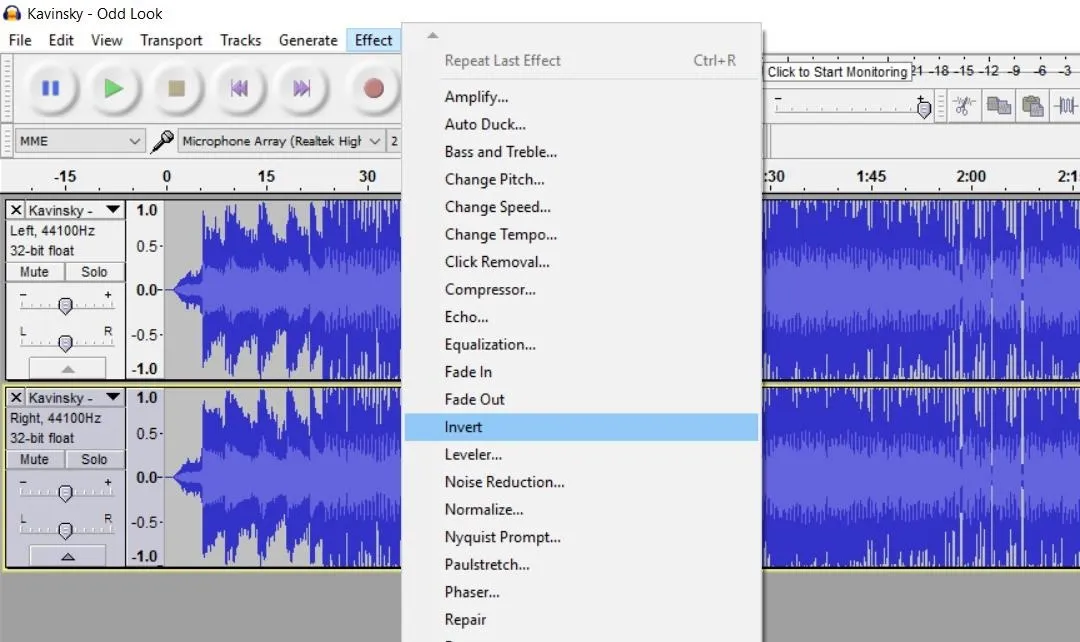The width and height of the screenshot is (1080, 642).
Task: Click the Audacity headphones icon in title bar
Action: click(x=12, y=13)
